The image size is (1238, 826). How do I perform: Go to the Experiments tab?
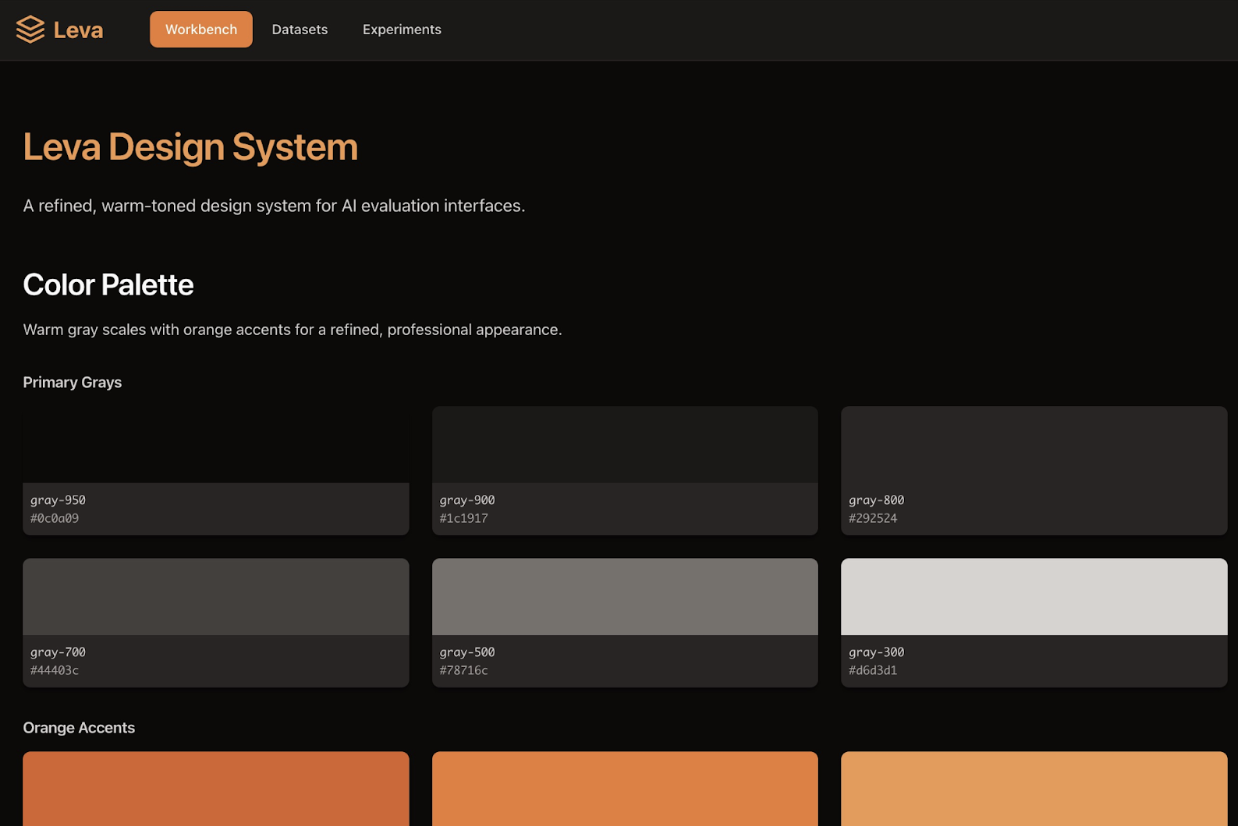402,30
